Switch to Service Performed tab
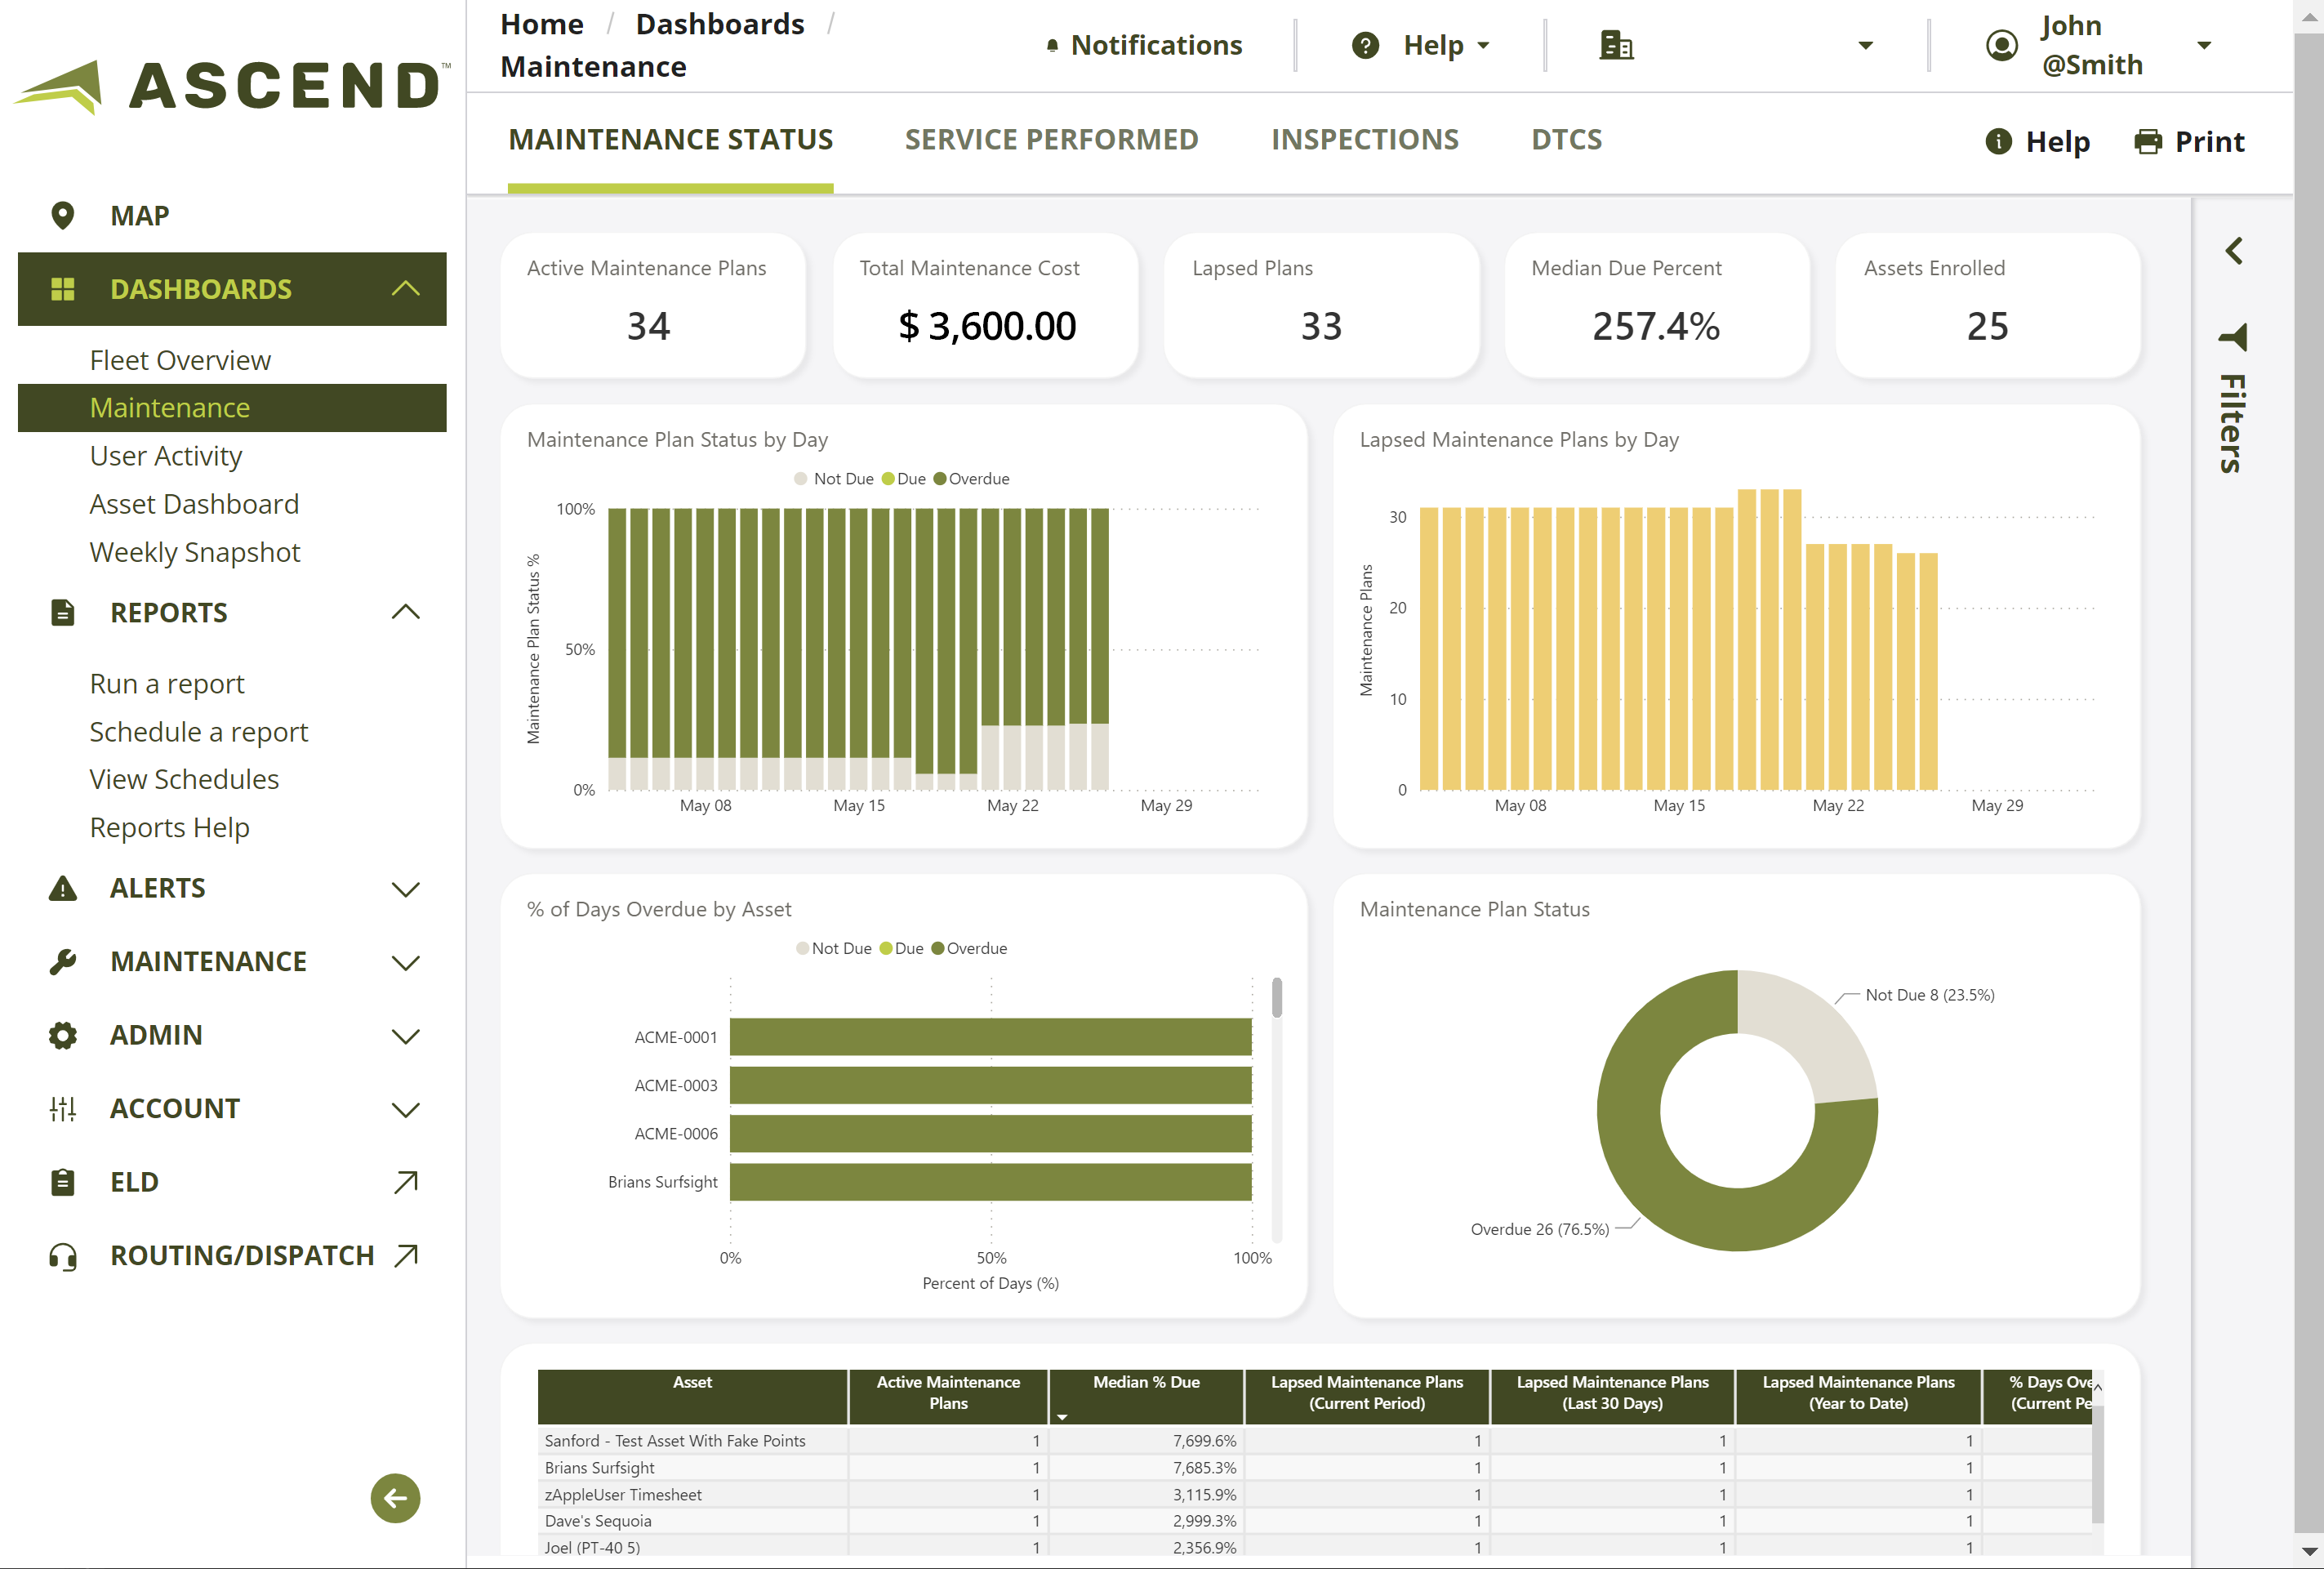 [x=1051, y=140]
